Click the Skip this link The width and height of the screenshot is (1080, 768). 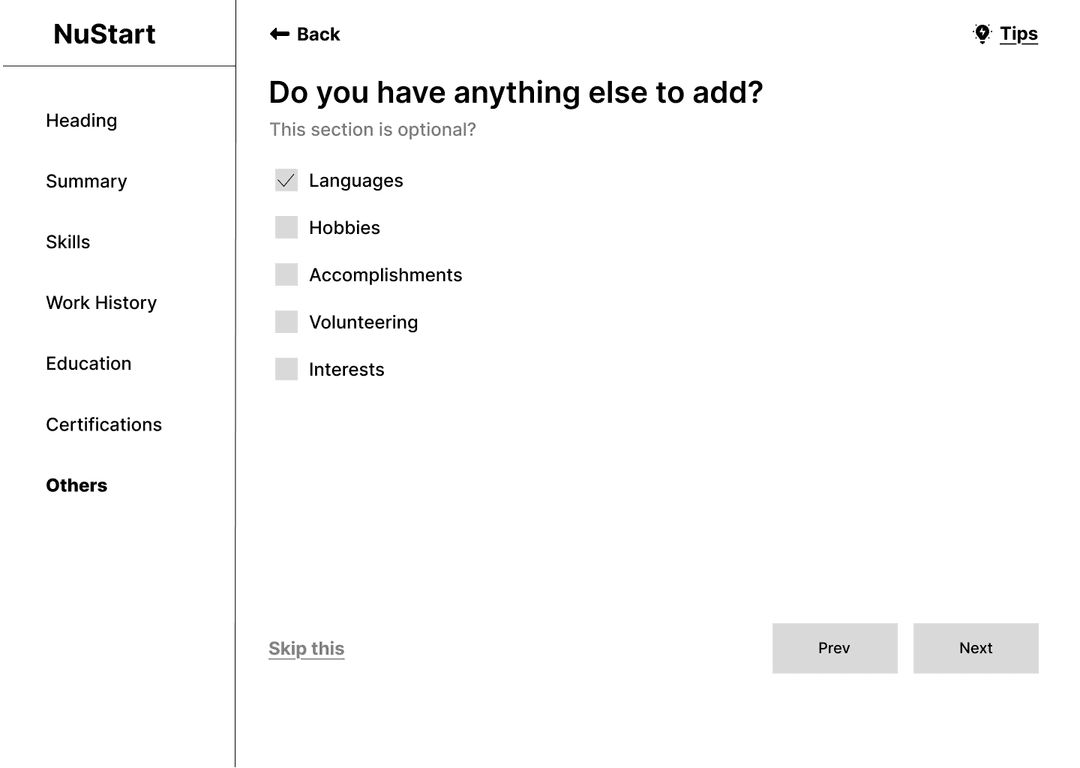[306, 649]
